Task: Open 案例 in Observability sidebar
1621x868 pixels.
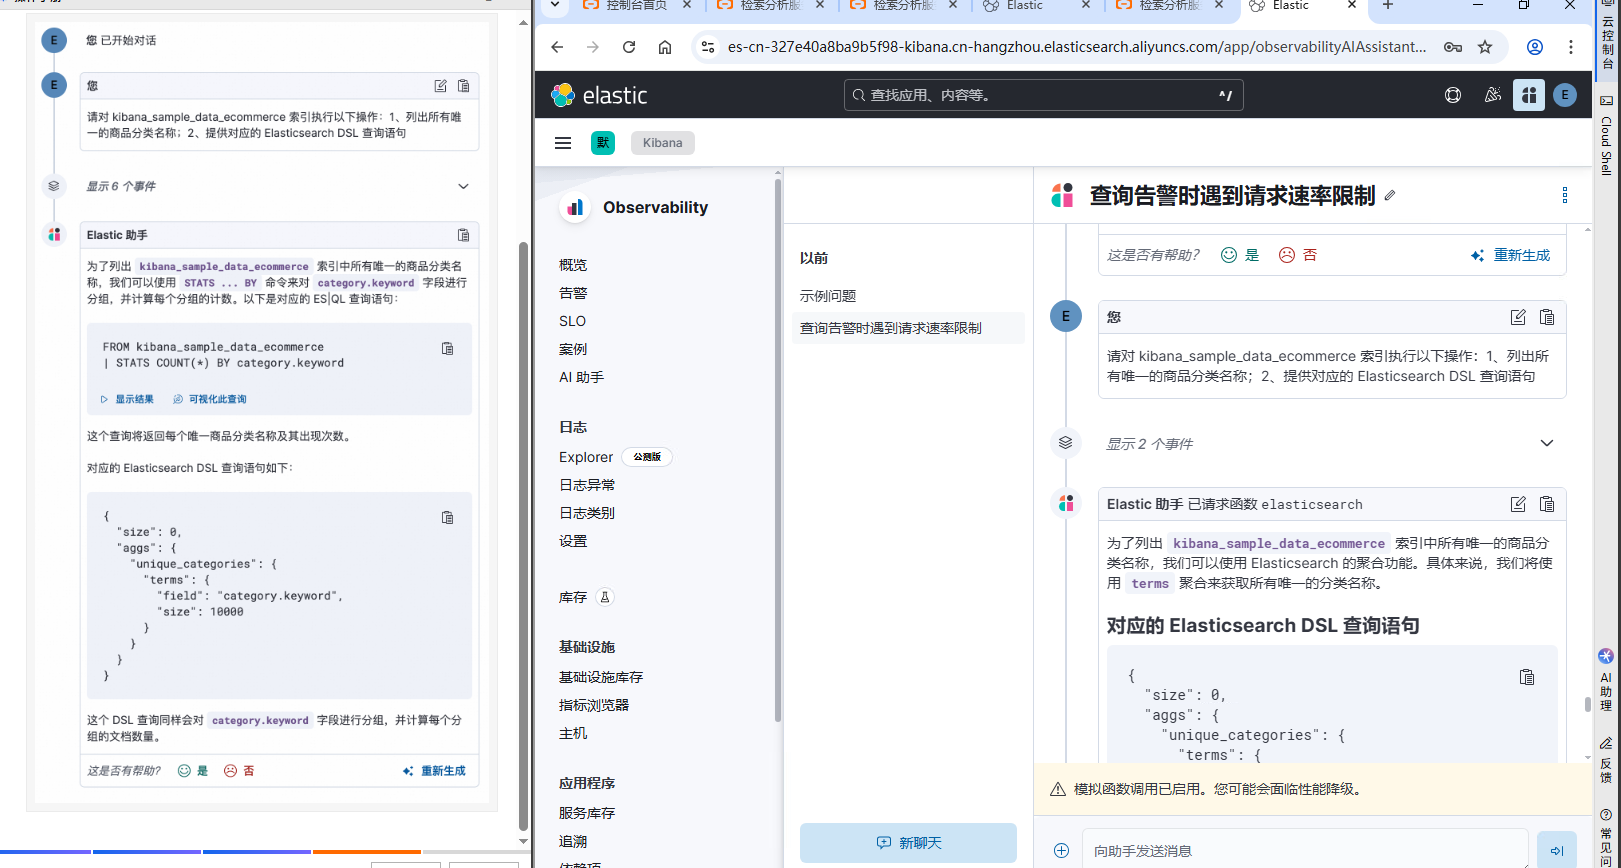Action: (573, 349)
